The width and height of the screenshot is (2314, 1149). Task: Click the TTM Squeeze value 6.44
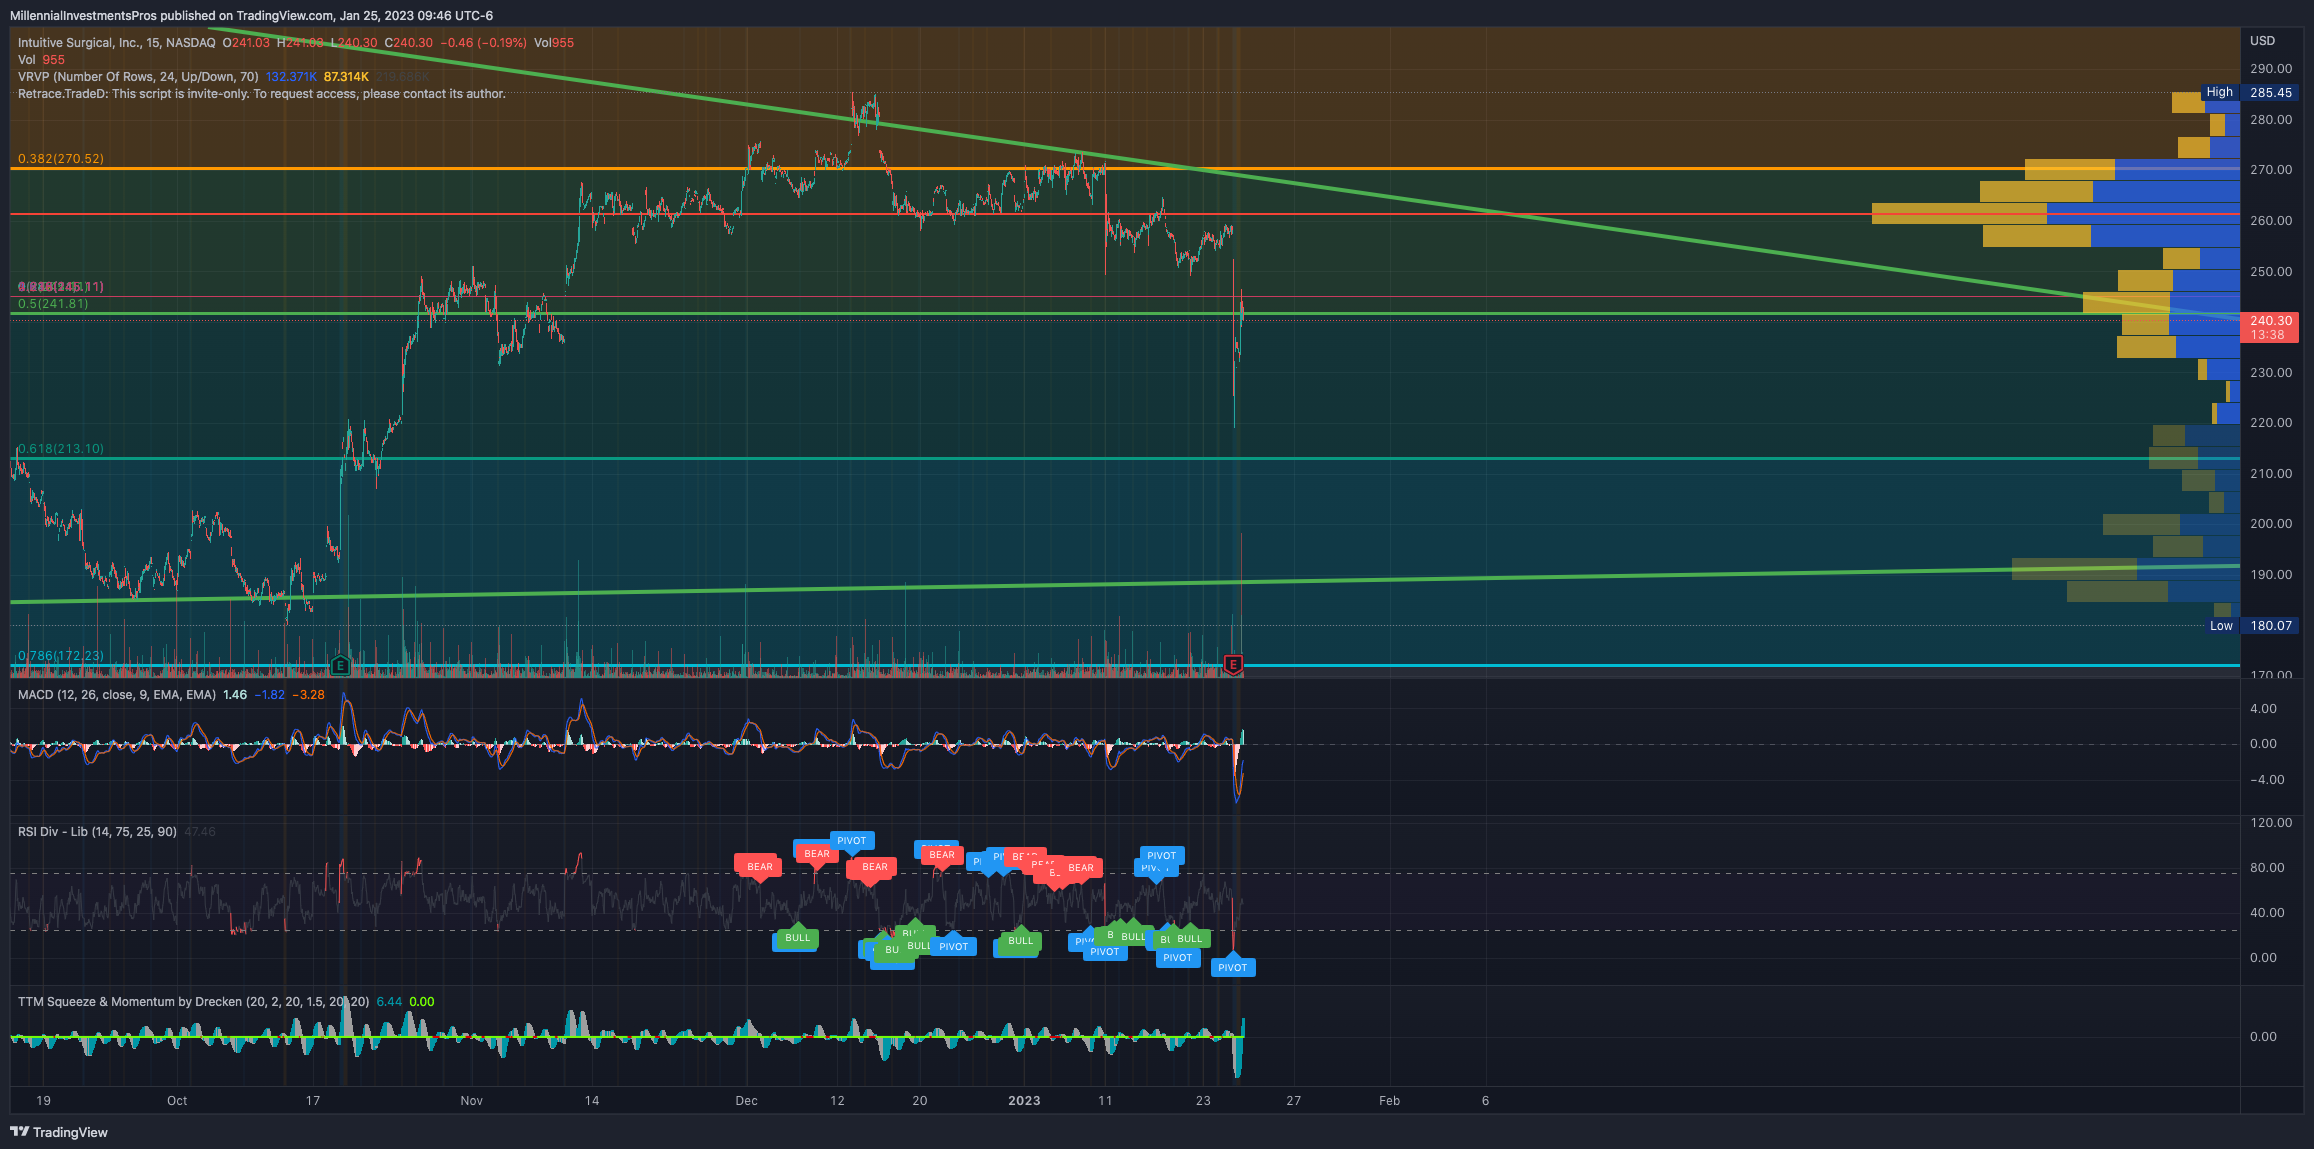click(x=389, y=1001)
